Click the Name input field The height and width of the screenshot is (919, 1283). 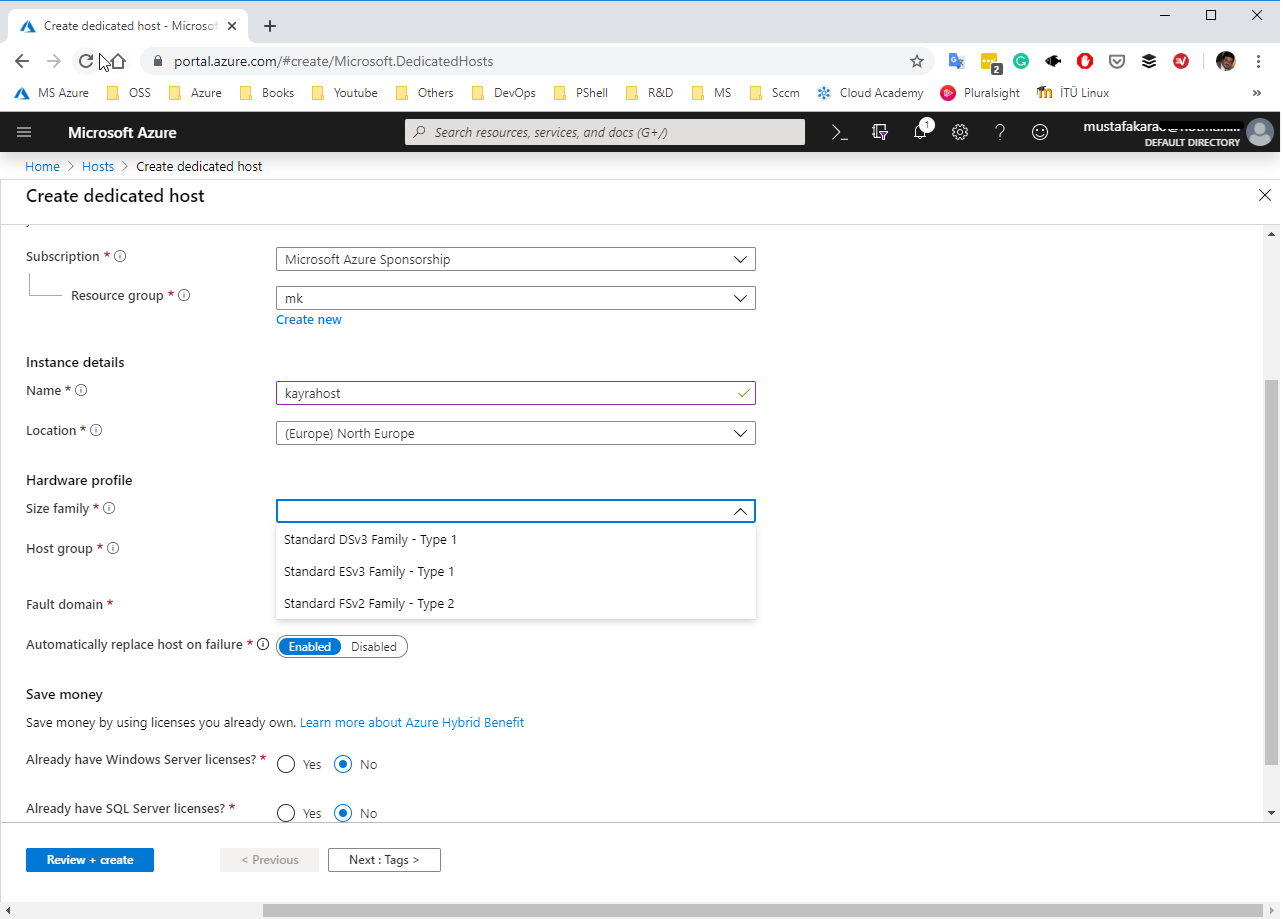point(505,393)
